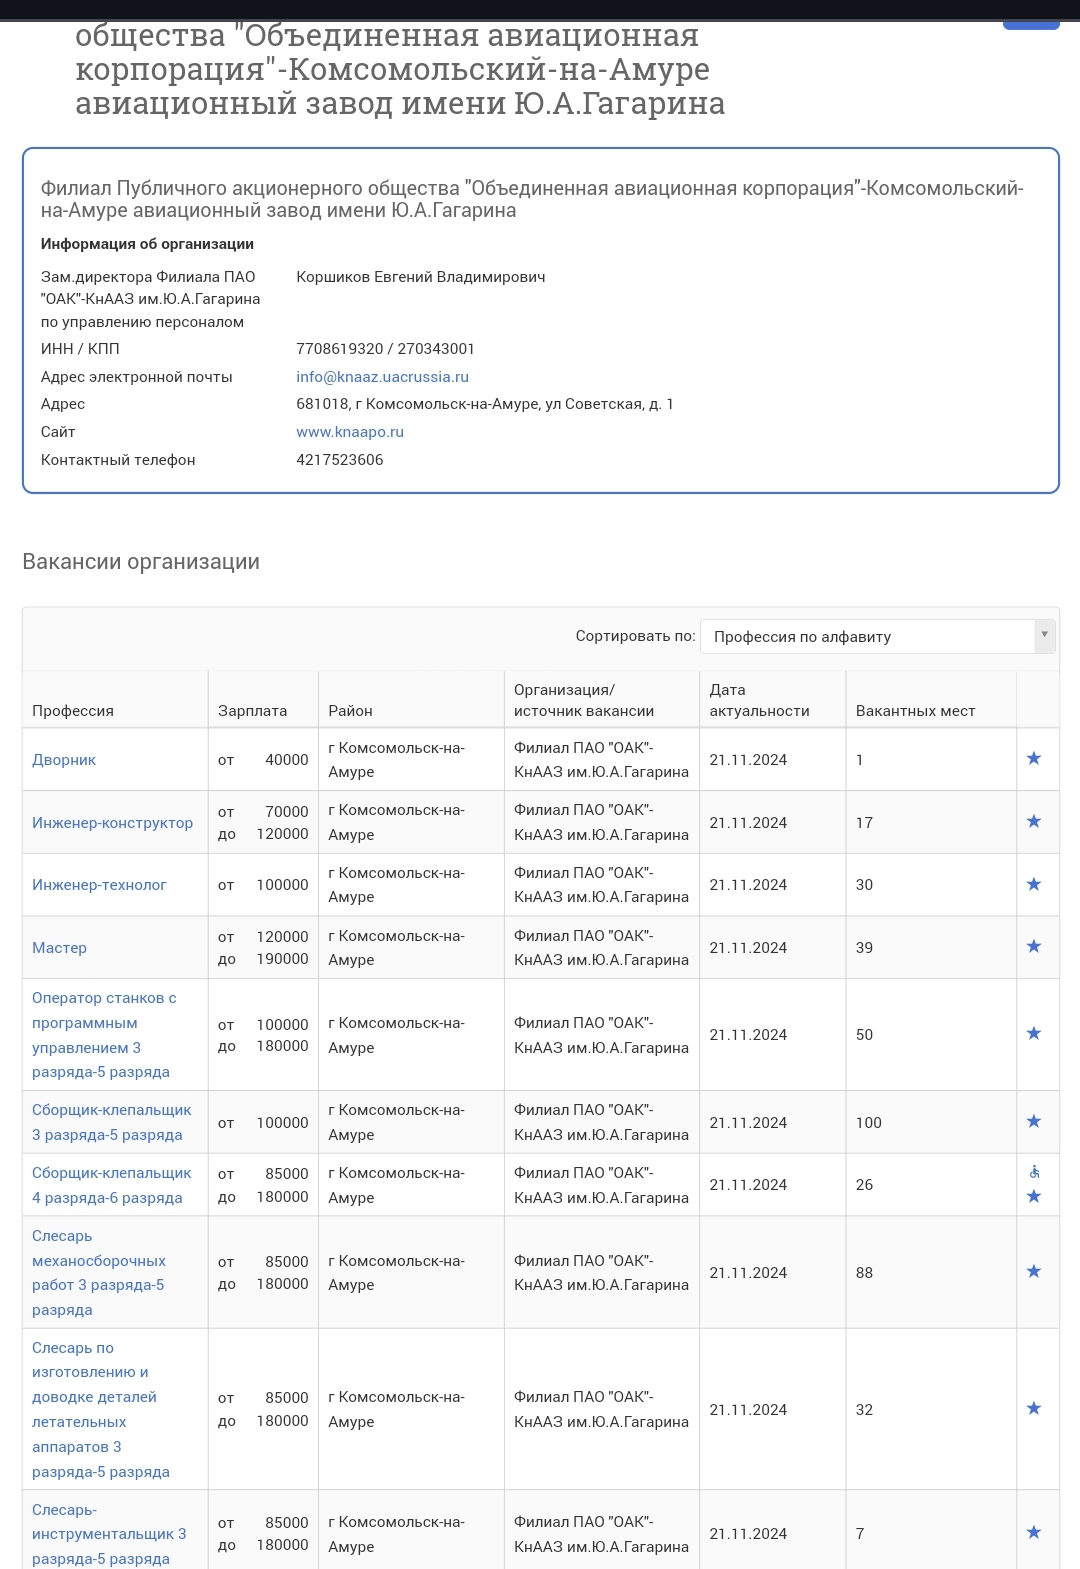The width and height of the screenshot is (1080, 1569).
Task: Click vacancy count 88 for Слесарь механосборочных работ
Action: coord(864,1273)
